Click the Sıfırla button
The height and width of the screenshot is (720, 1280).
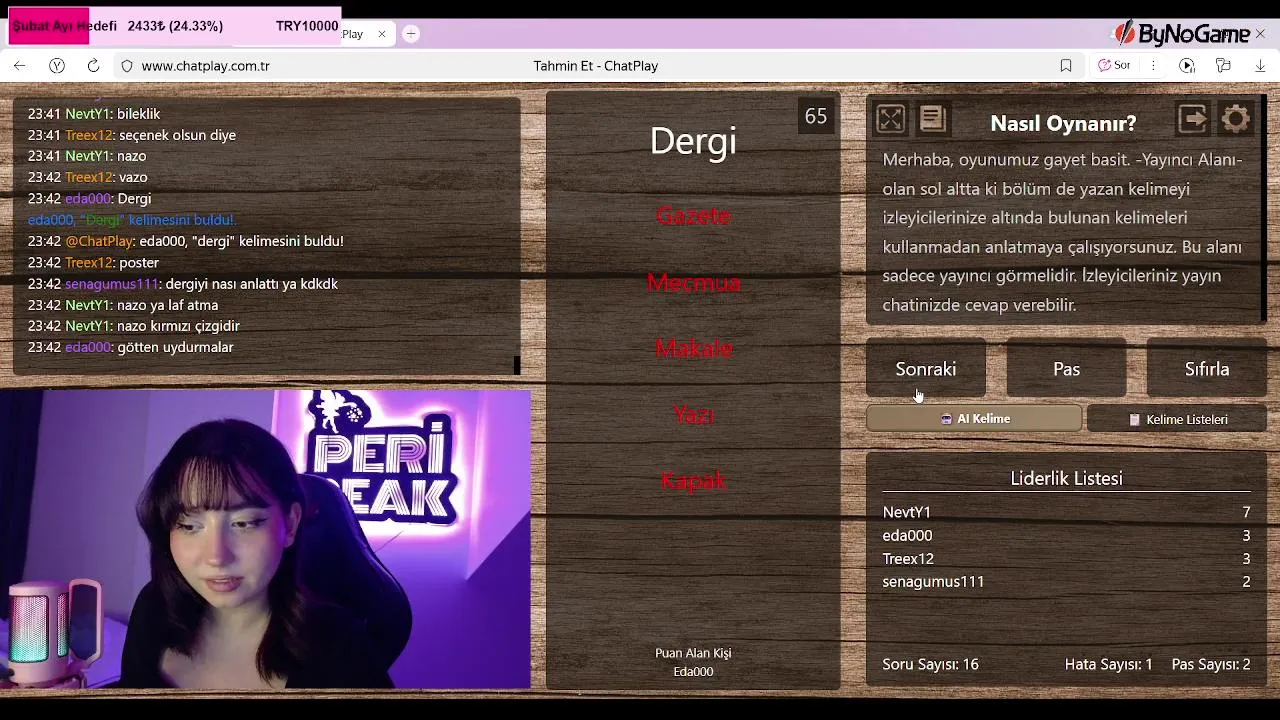coord(1207,369)
